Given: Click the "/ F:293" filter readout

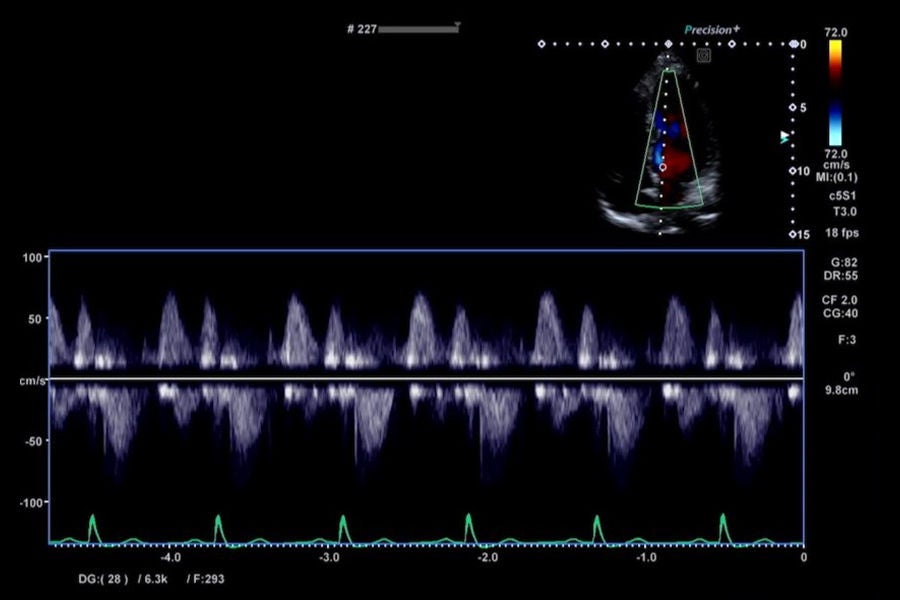Looking at the screenshot, I should click(x=205, y=579).
